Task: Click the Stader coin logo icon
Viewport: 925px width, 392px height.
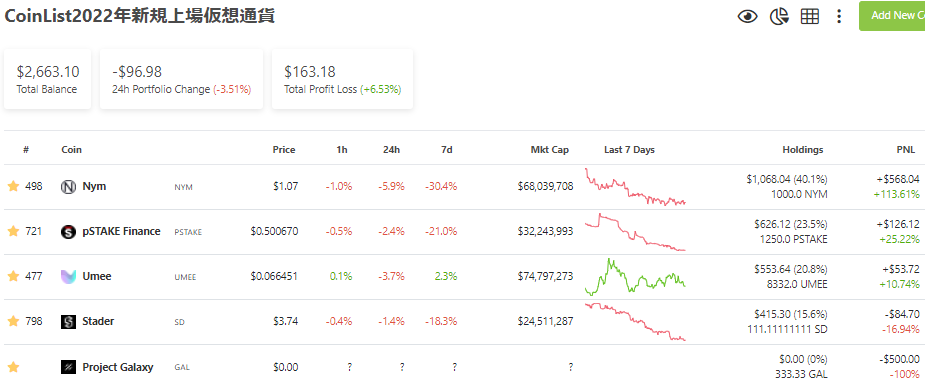Action: pos(68,322)
